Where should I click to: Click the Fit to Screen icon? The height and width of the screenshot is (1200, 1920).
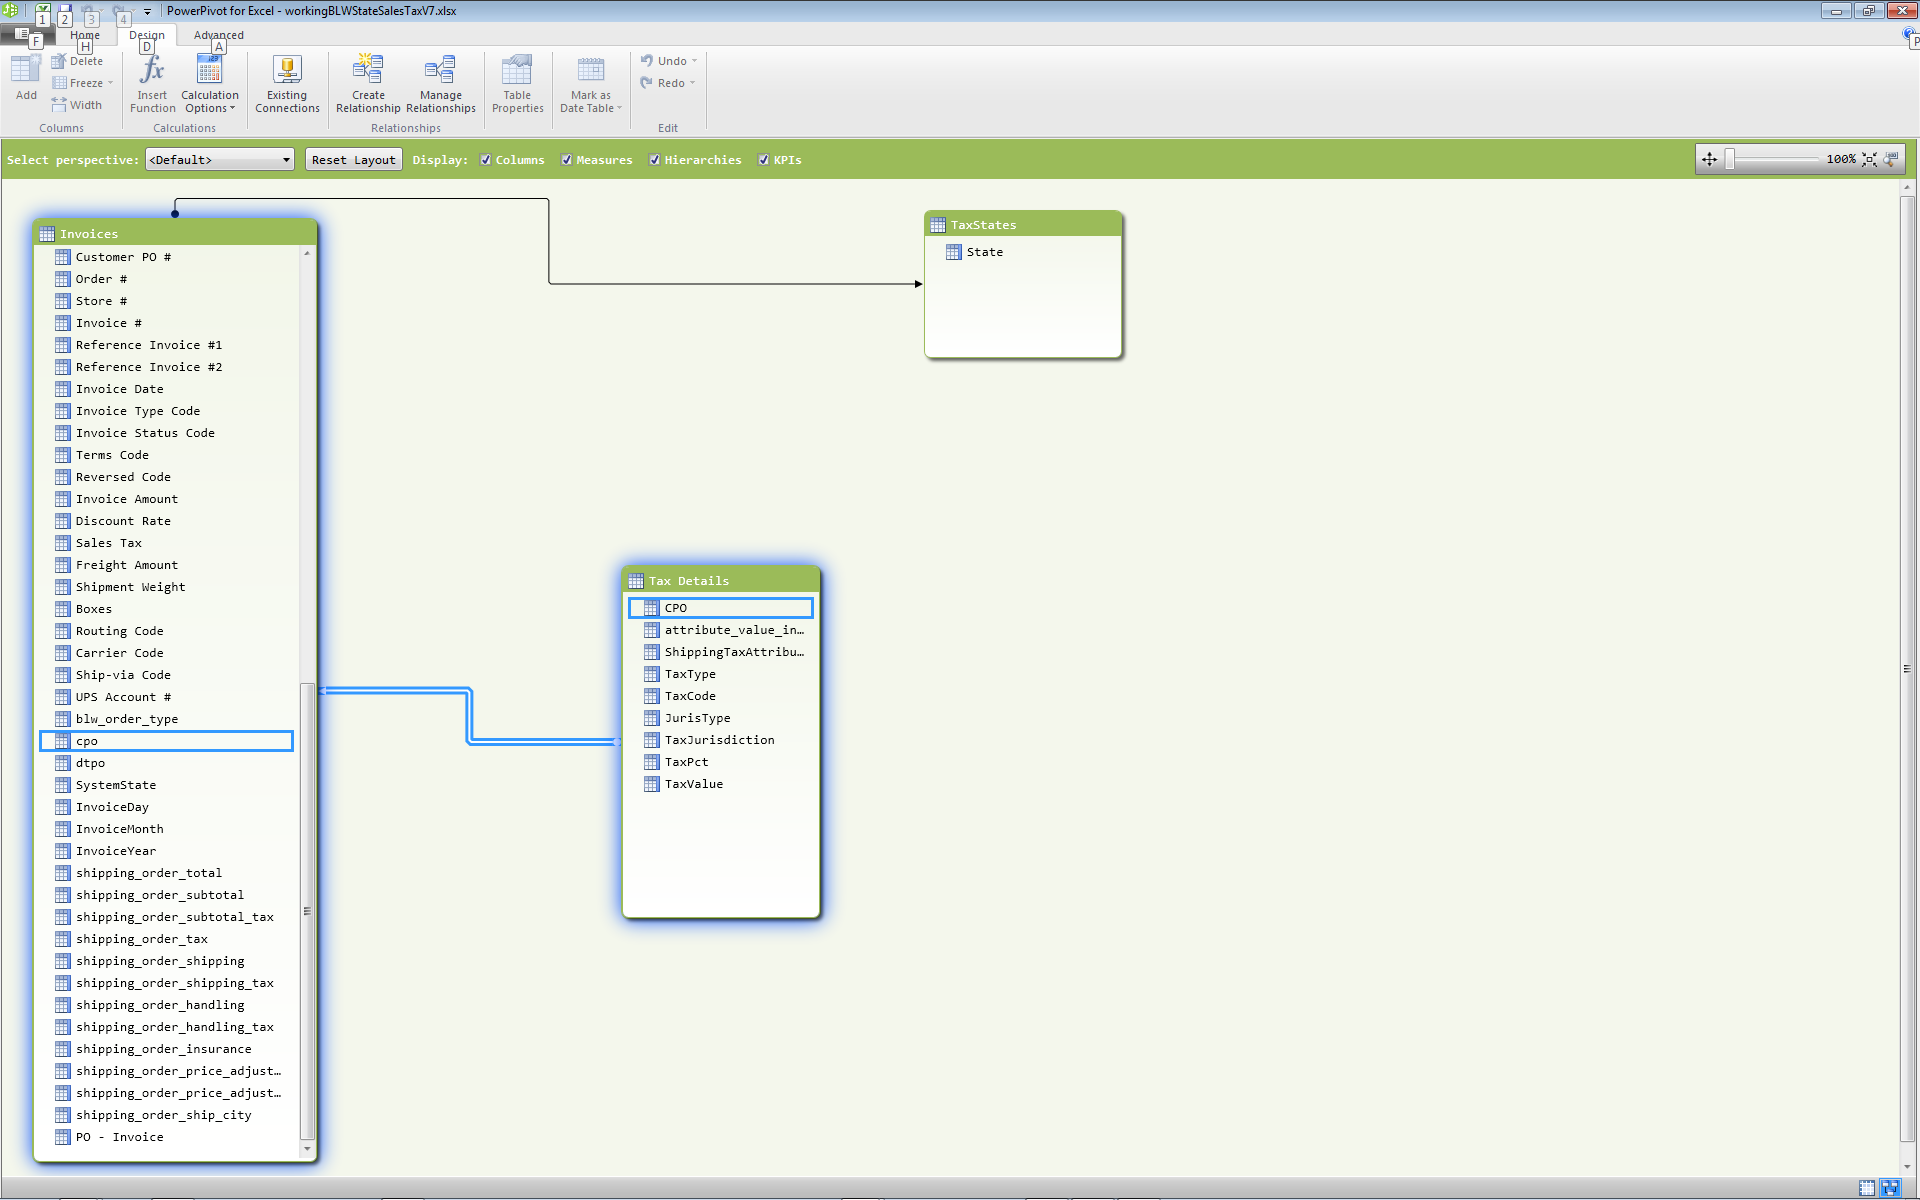pos(1869,160)
